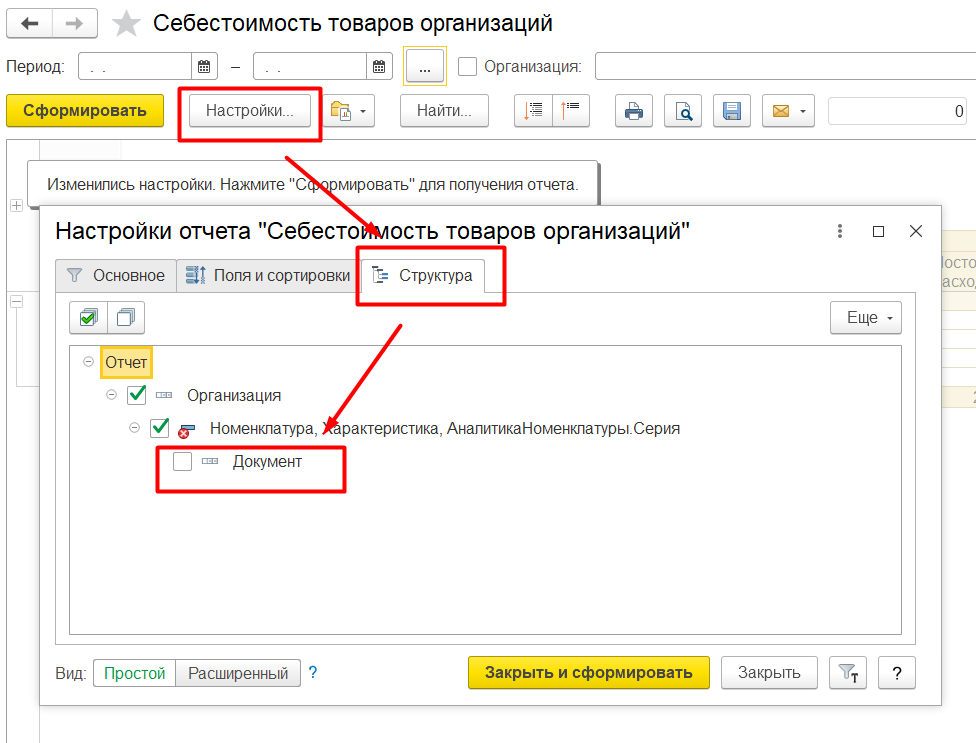Open report Настройки
This screenshot has height=743, width=976.
250,111
